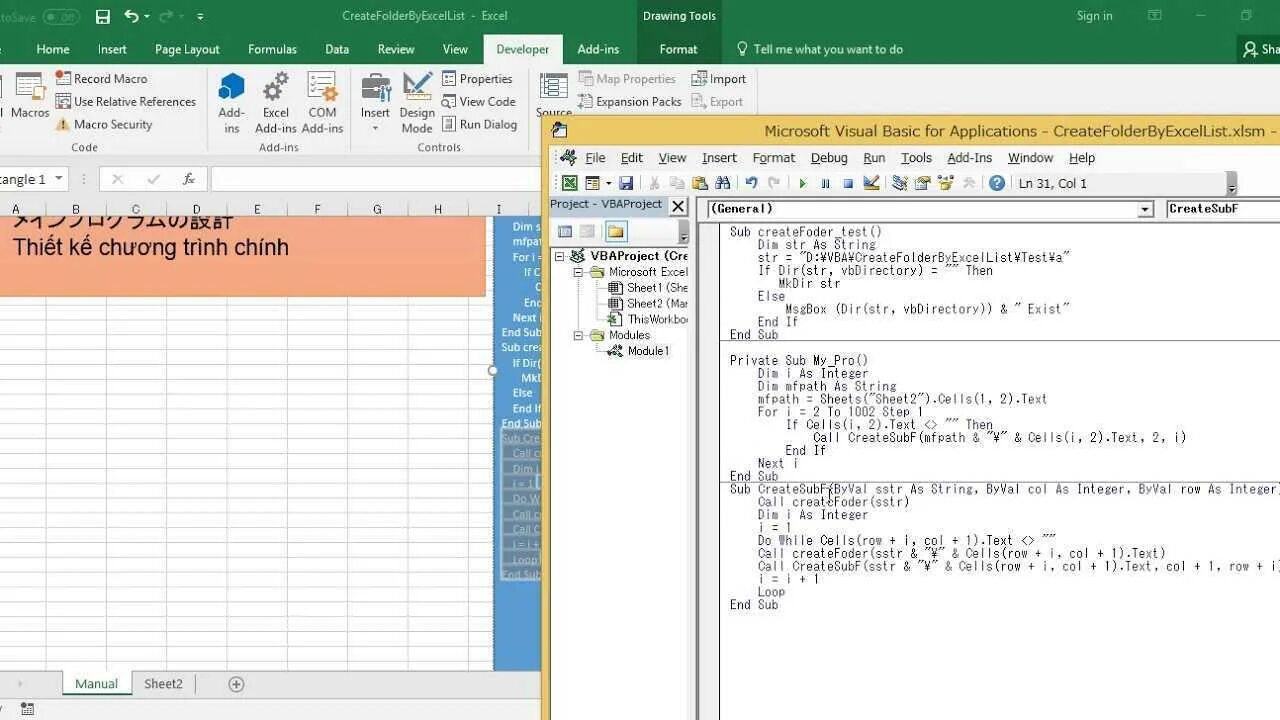The height and width of the screenshot is (720, 1280).
Task: Open the Drawing Tools Format tab
Action: point(678,49)
